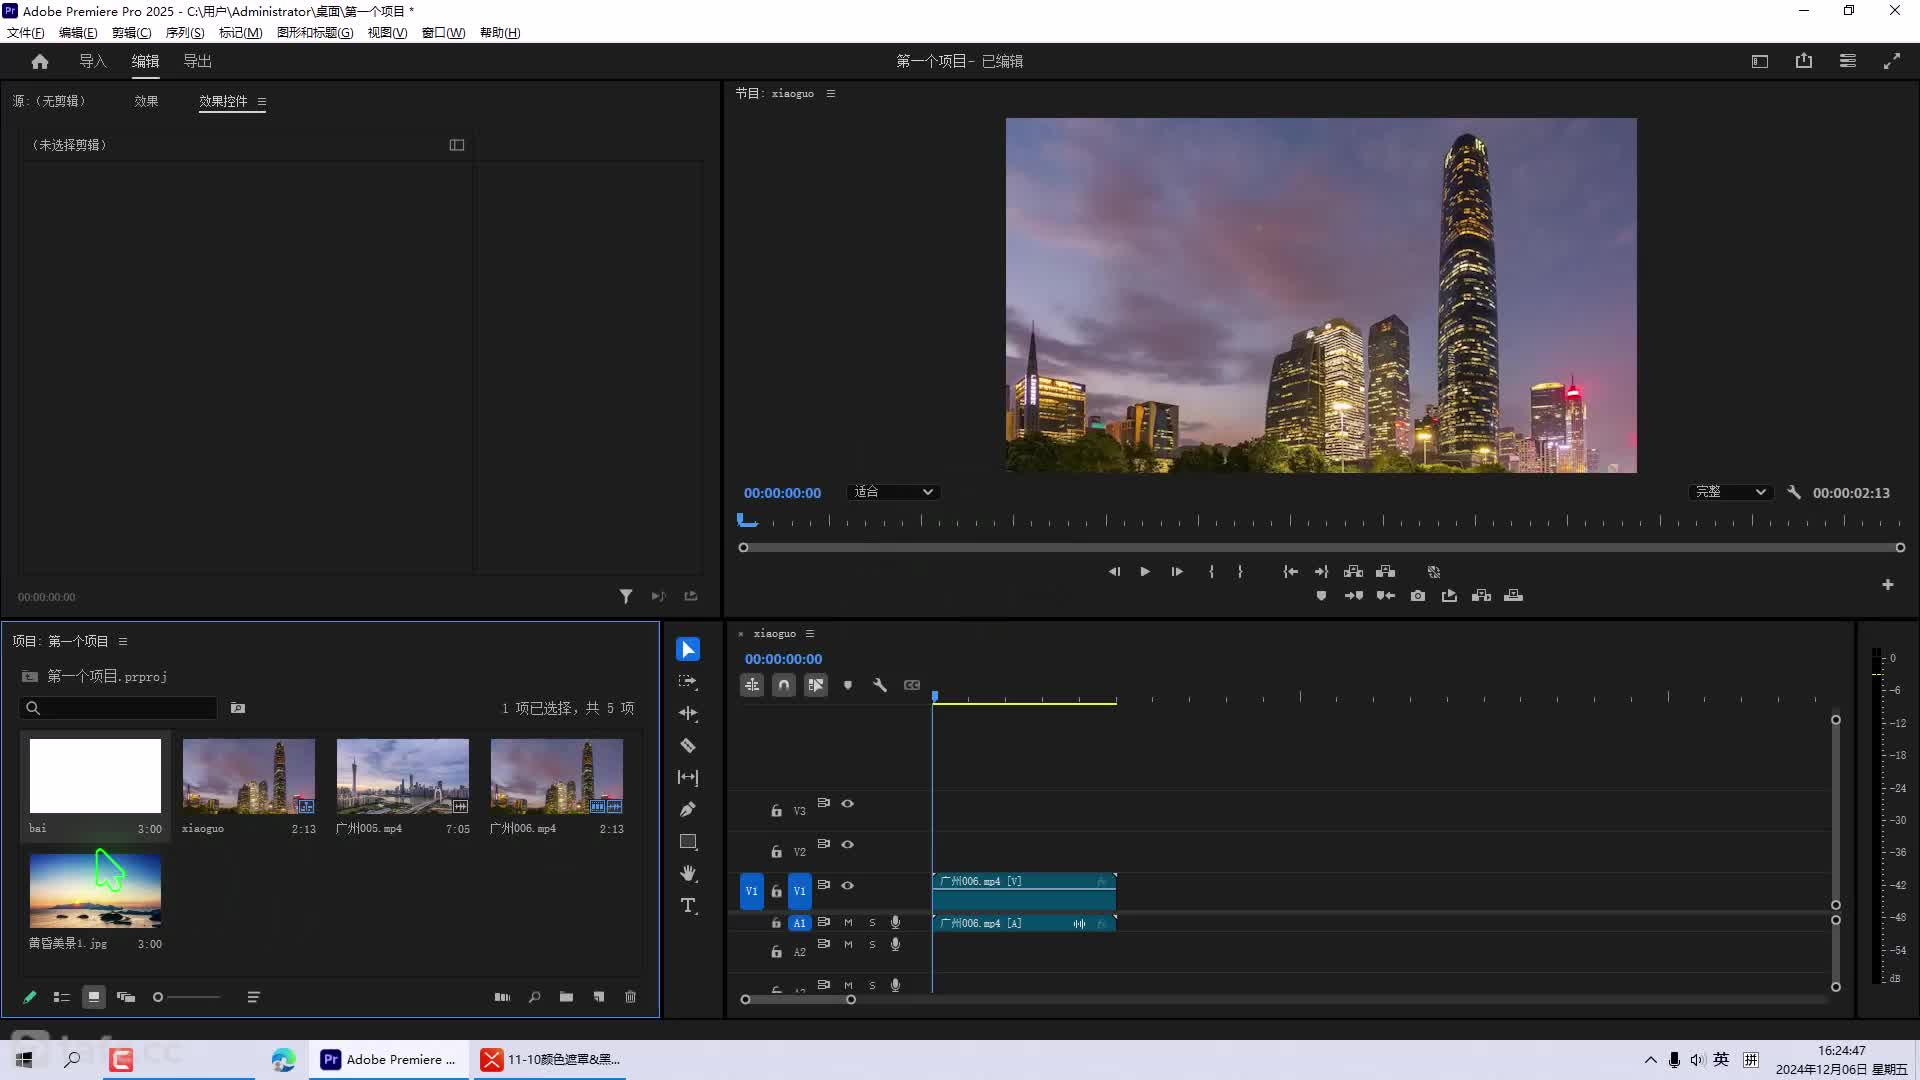Select the Hand tool
The width and height of the screenshot is (1920, 1080).
[x=688, y=874]
